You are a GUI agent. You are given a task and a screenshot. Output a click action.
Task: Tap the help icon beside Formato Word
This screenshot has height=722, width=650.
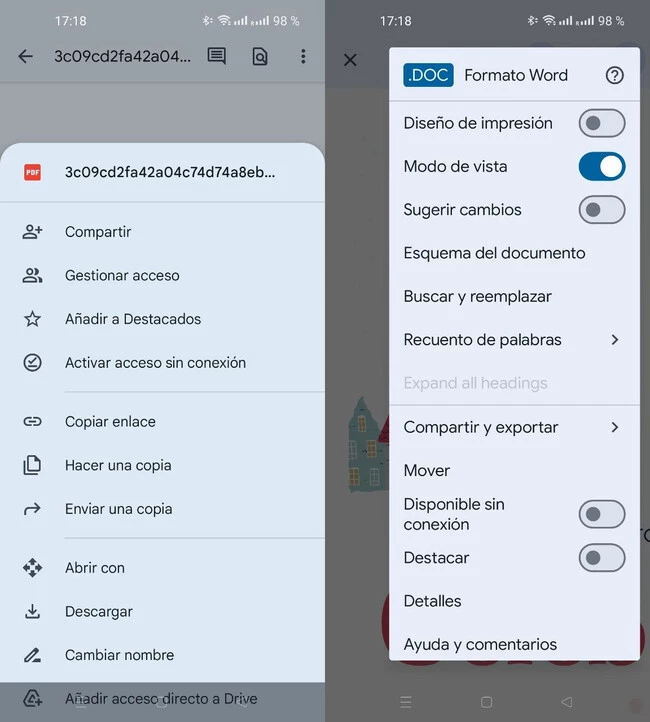[615, 75]
